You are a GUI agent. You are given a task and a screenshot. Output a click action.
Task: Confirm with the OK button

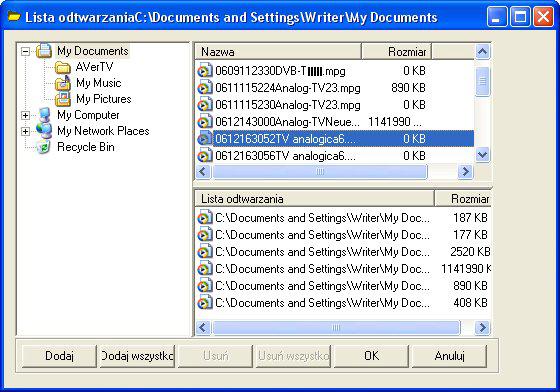[x=371, y=356]
